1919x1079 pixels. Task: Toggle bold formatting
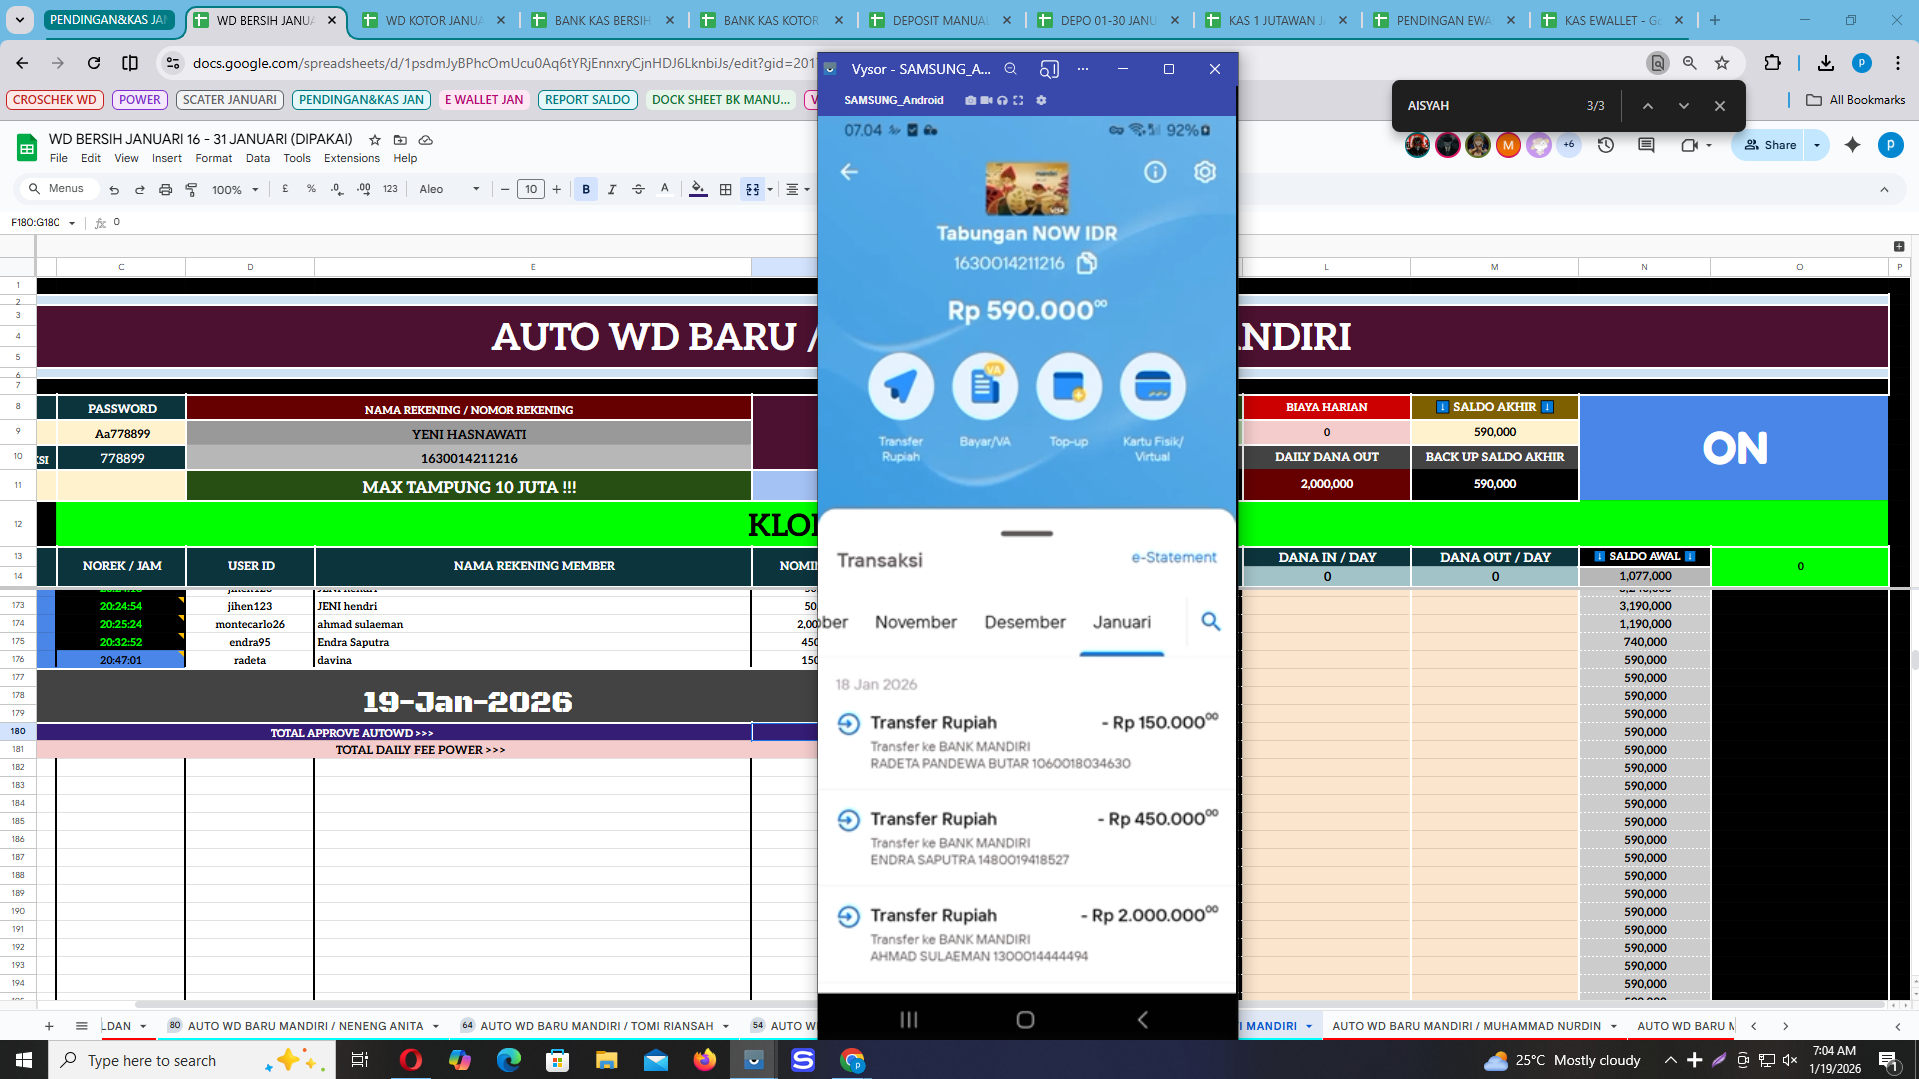586,189
